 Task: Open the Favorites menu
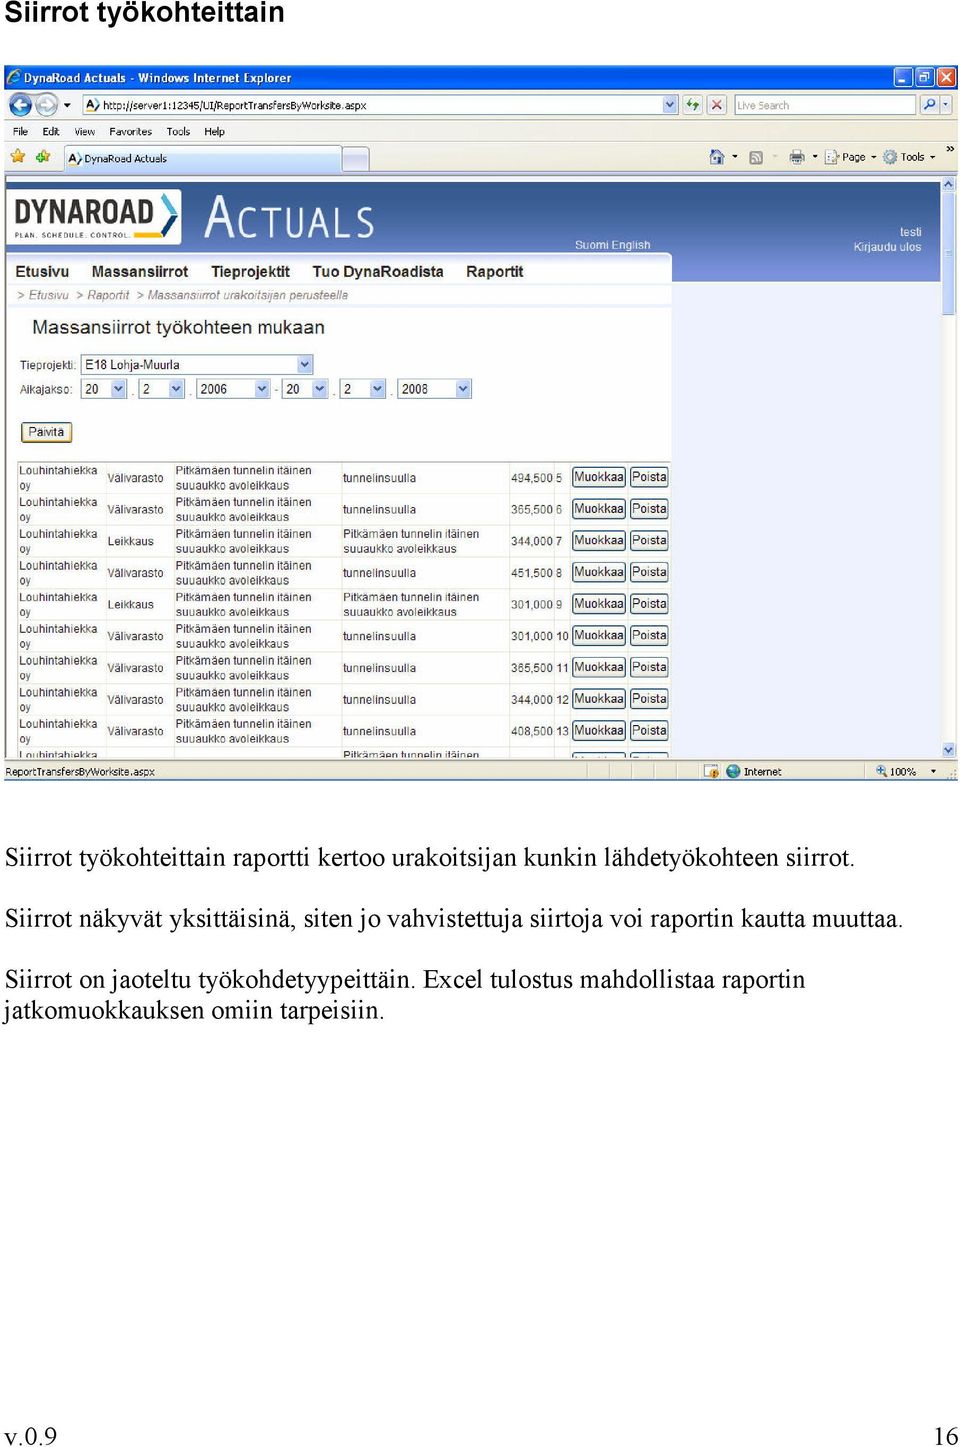pos(131,131)
